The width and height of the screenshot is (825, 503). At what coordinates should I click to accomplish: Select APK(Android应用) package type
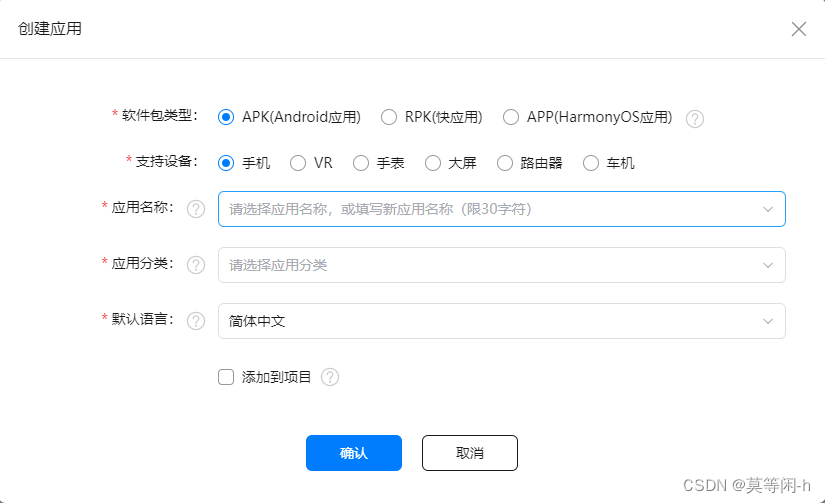tap(226, 117)
